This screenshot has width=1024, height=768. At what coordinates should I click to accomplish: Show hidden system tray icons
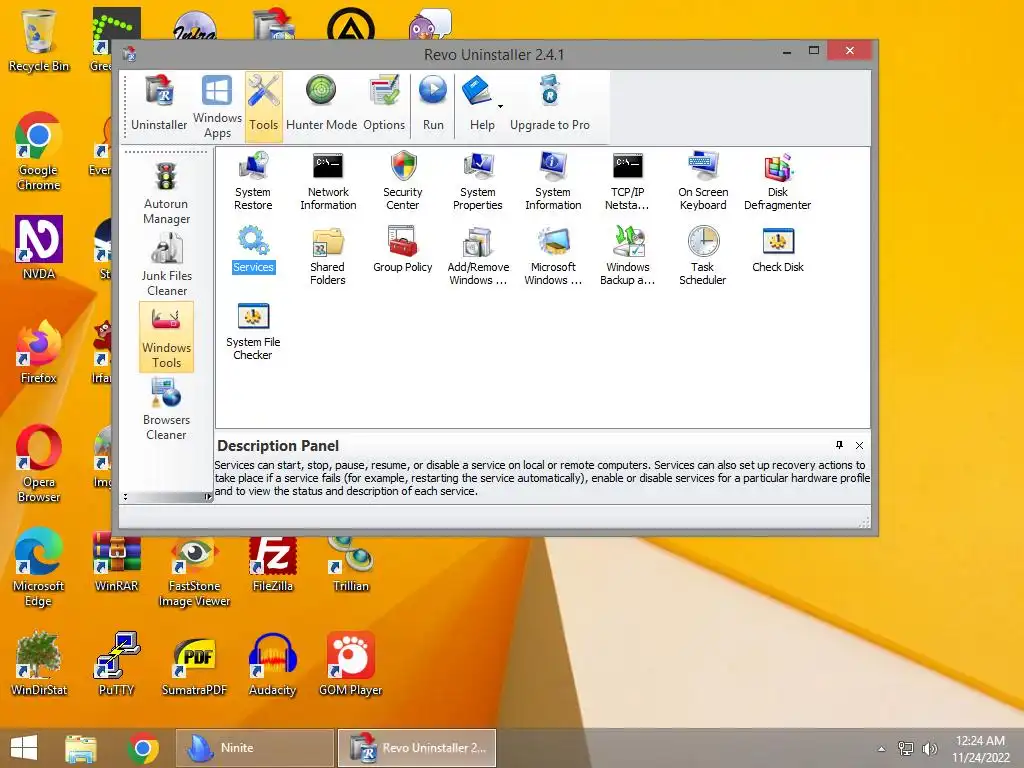tap(882, 749)
